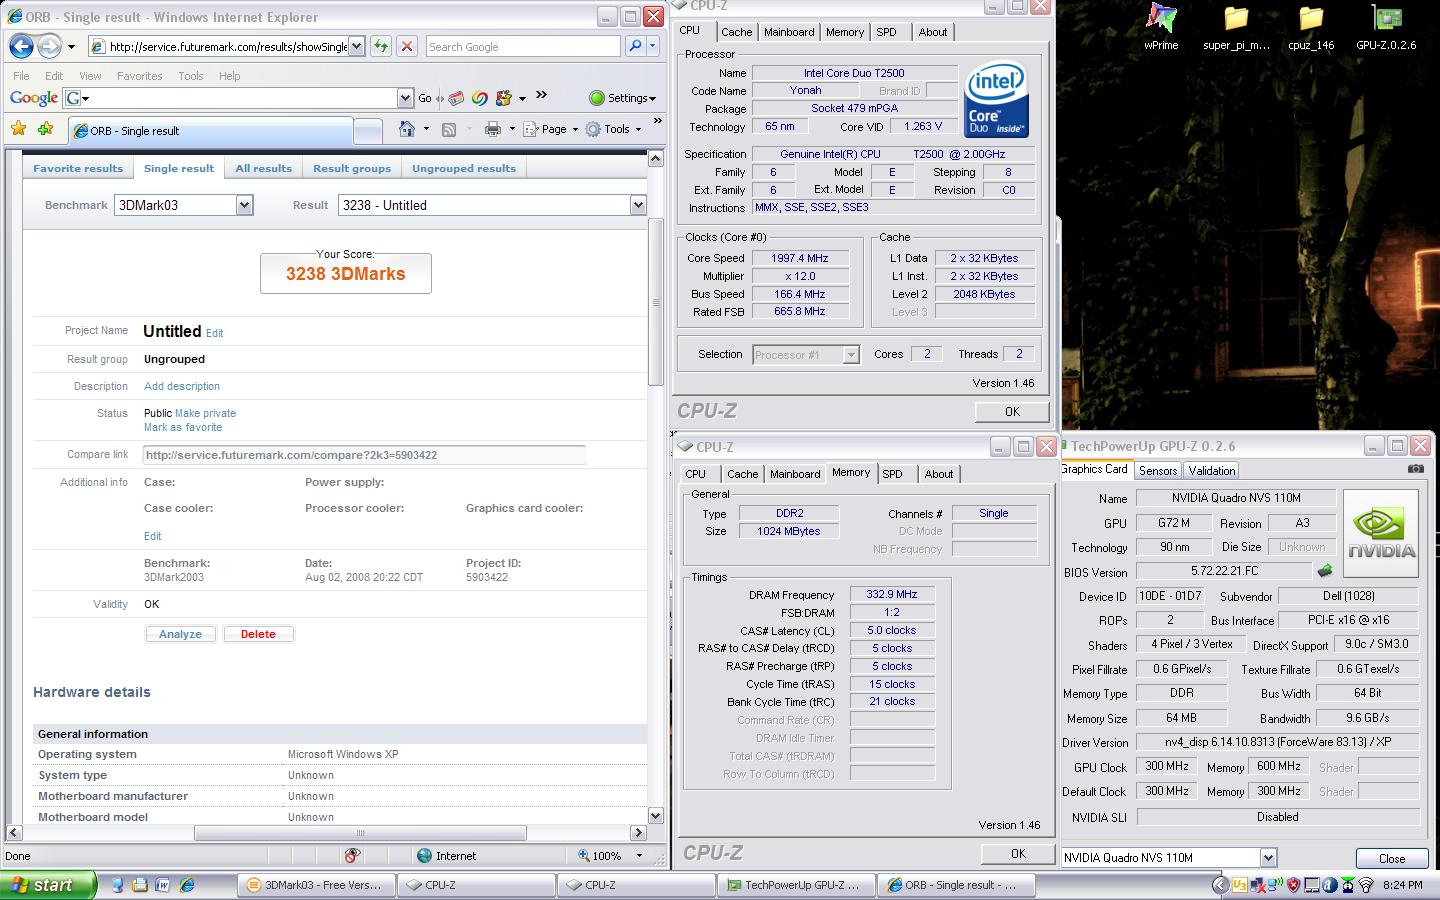Switch to the Ungrouped results tab
1440x900 pixels.
click(464, 168)
